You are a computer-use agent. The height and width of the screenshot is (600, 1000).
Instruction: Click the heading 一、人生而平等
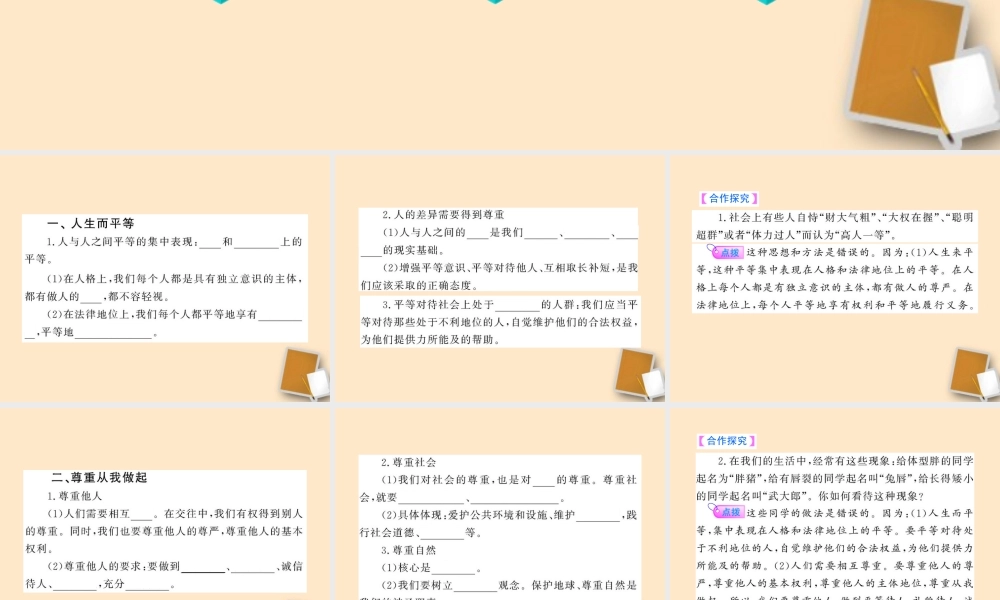tap(91, 224)
